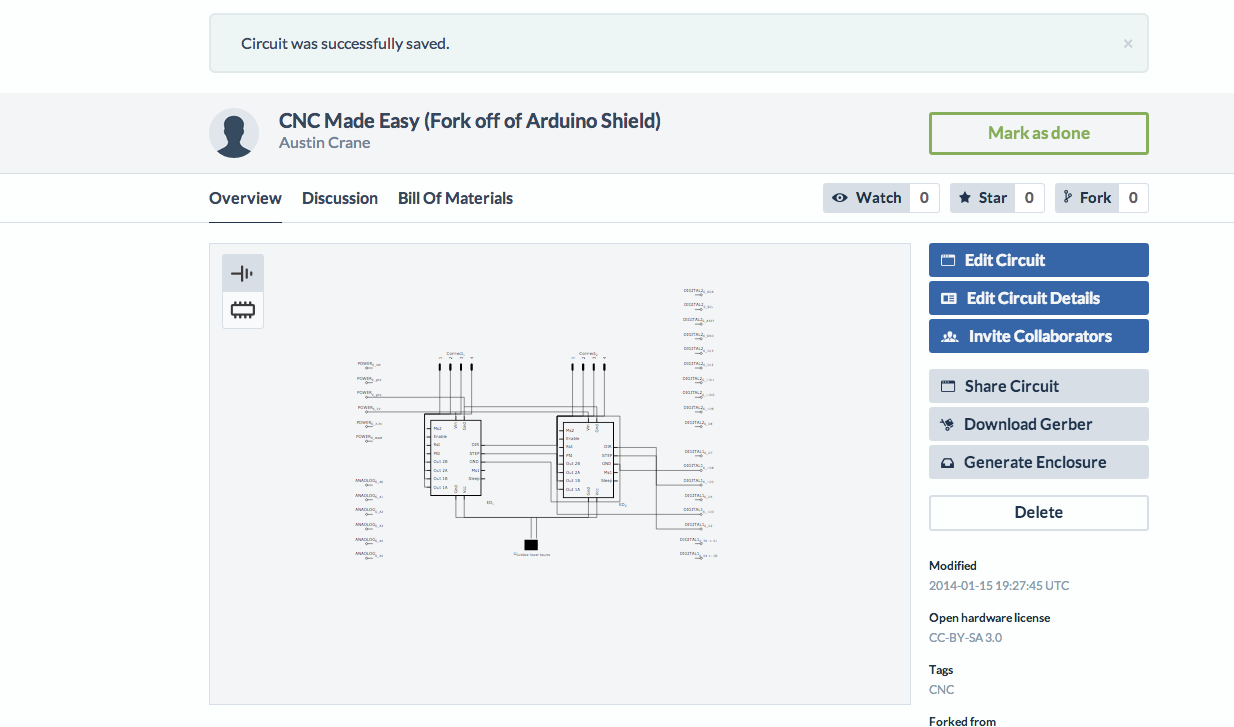The width and height of the screenshot is (1234, 727).
Task: Select the schematic view icon
Action: (242, 272)
